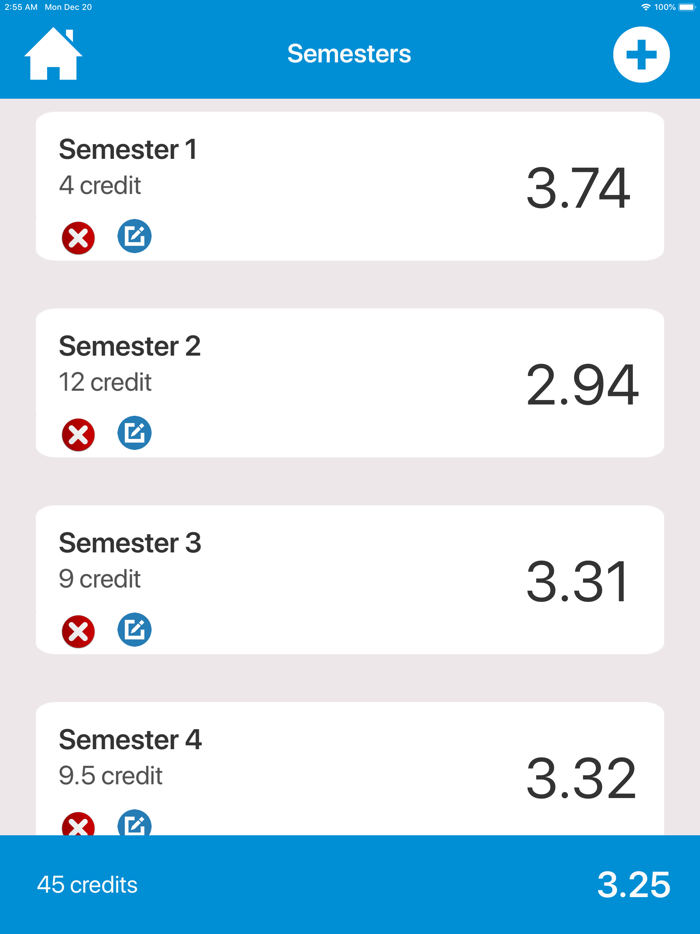Open the edit icon for Semester 2
The width and height of the screenshot is (700, 934).
tap(134, 433)
